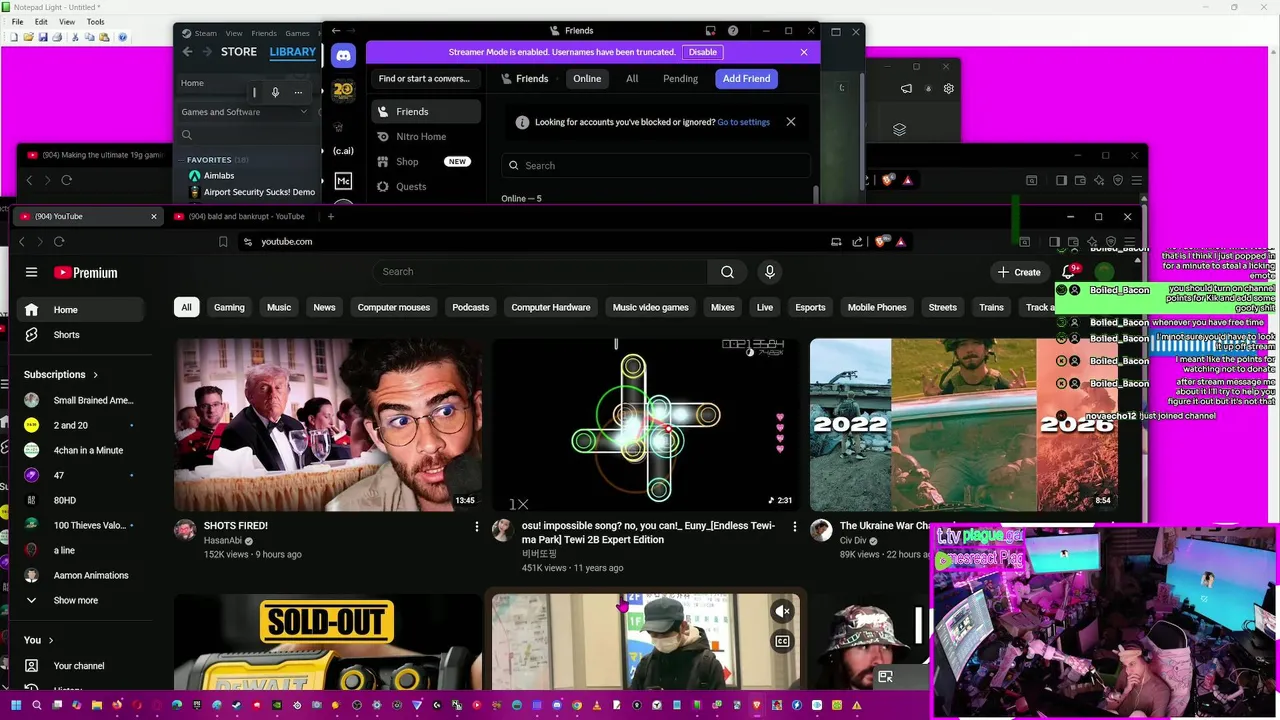Open the Steam View menu
Viewport: 1280px width, 720px height.
click(233, 33)
